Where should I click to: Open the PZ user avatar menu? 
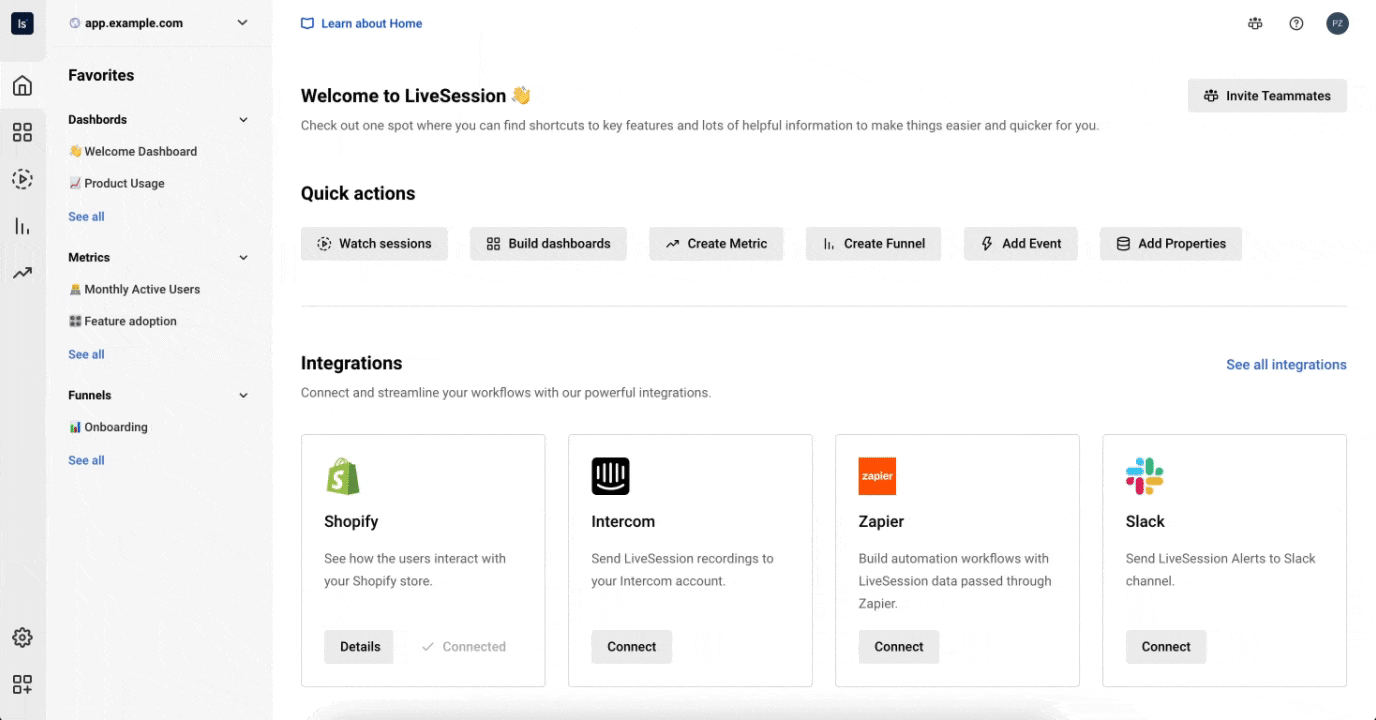click(1337, 24)
